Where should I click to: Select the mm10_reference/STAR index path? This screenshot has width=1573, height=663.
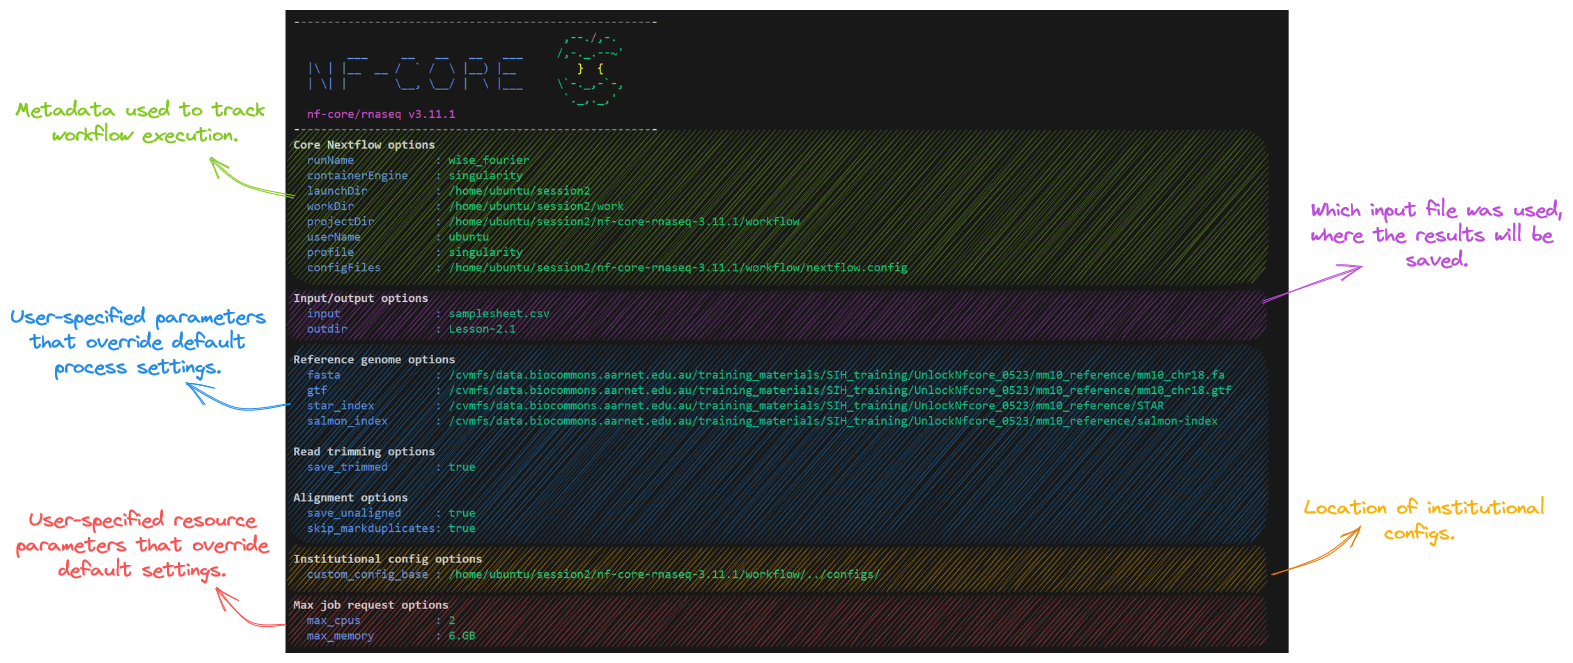(806, 406)
